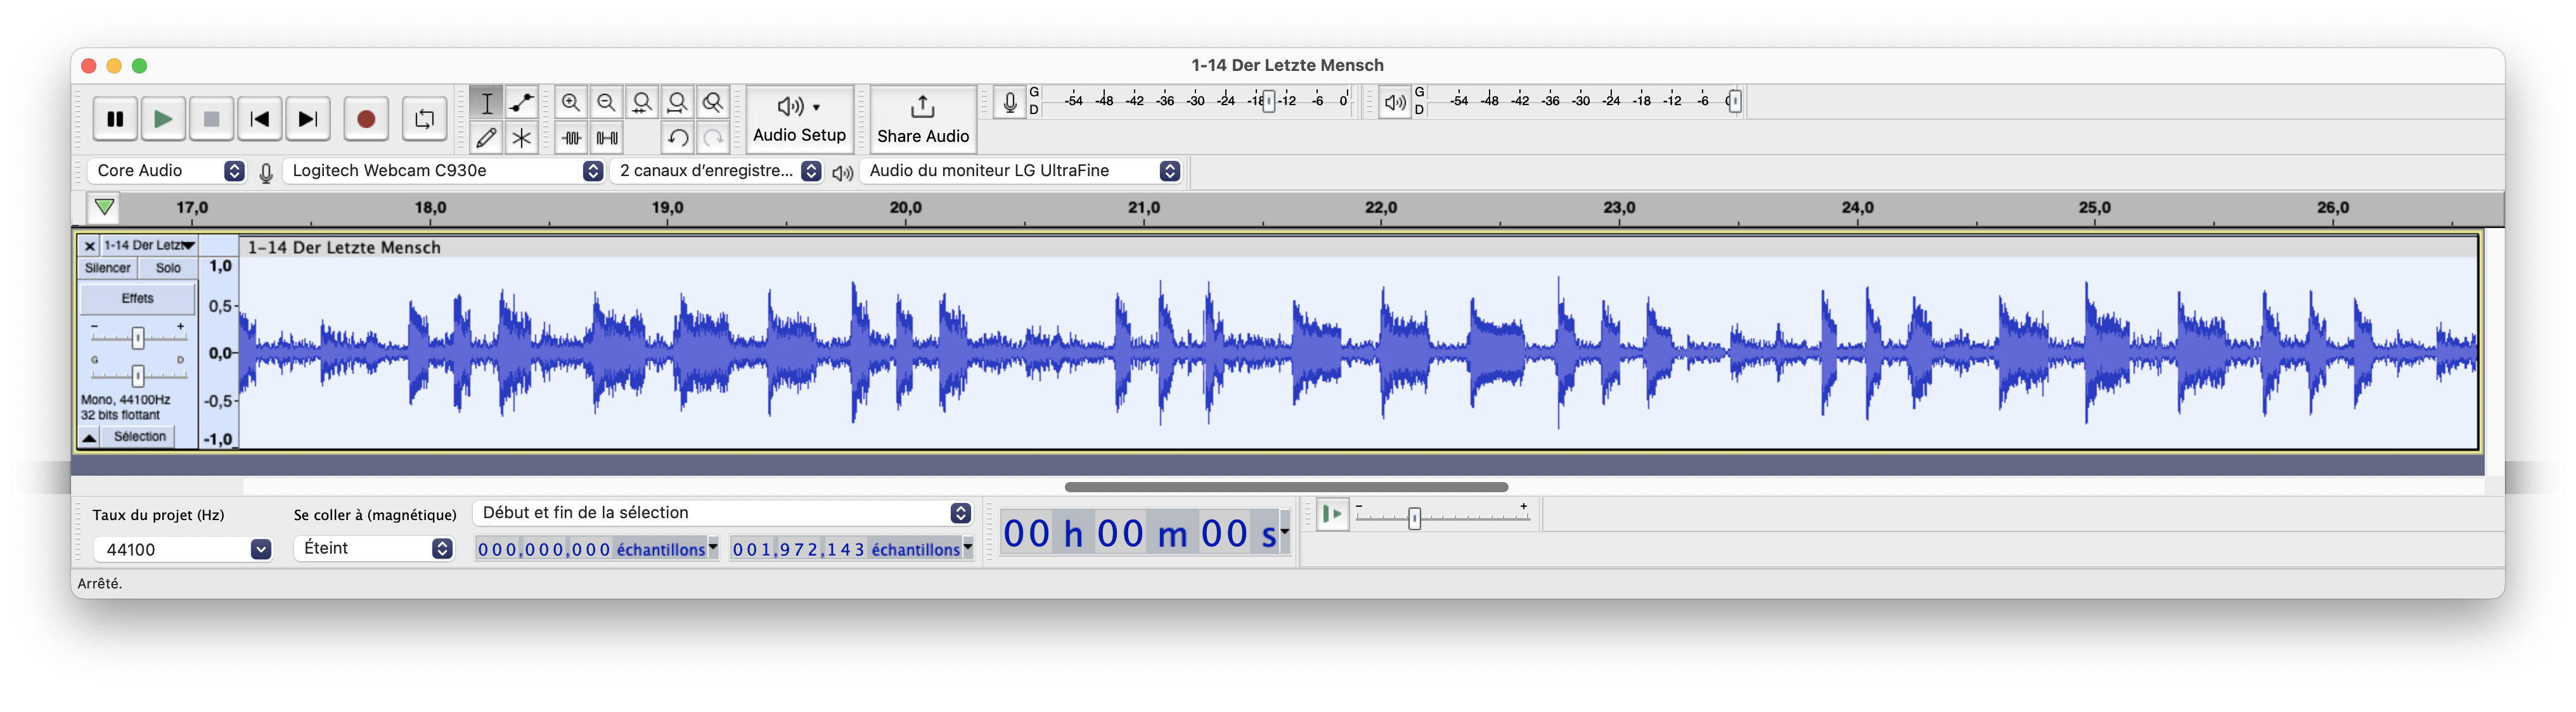The height and width of the screenshot is (712, 2576).
Task: Select the Envelope tool
Action: click(521, 103)
